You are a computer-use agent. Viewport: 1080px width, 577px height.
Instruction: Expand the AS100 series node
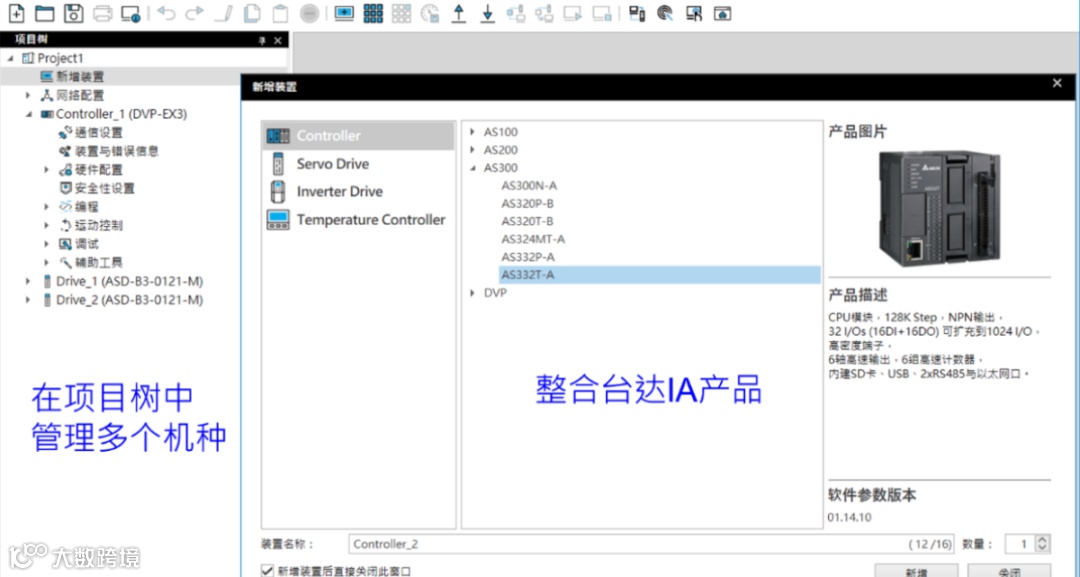point(472,132)
